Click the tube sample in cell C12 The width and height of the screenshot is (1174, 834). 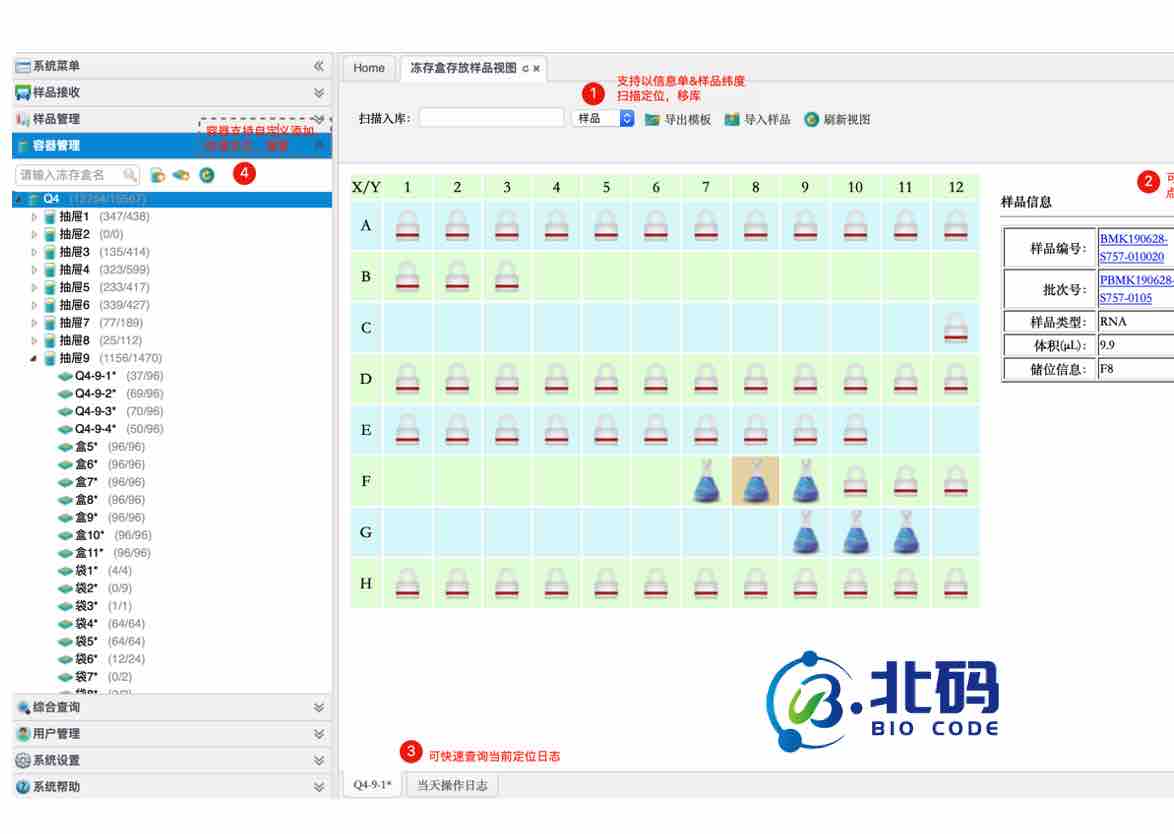955,328
